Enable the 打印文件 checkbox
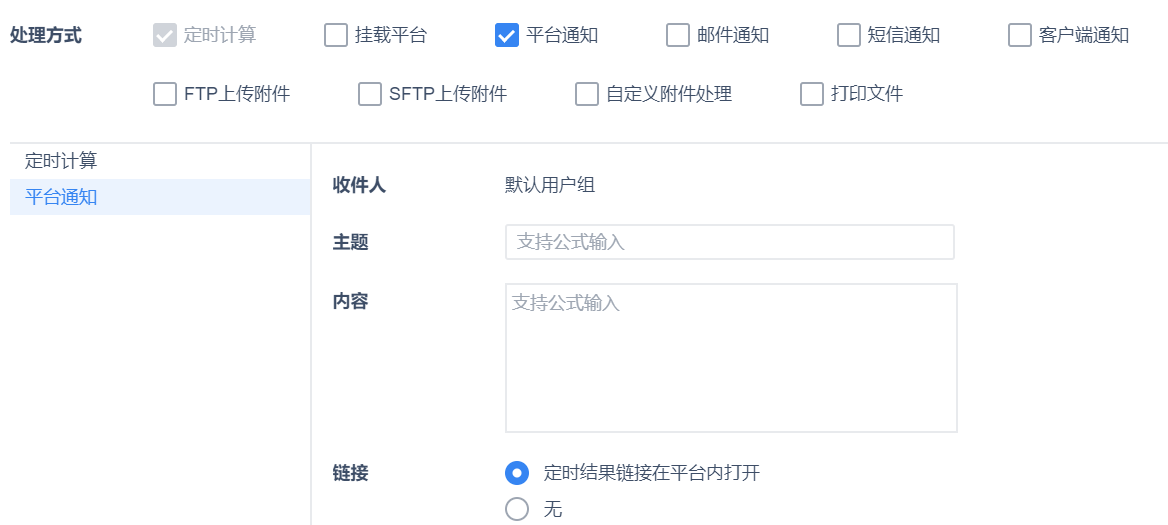1168x525 pixels. pos(812,94)
